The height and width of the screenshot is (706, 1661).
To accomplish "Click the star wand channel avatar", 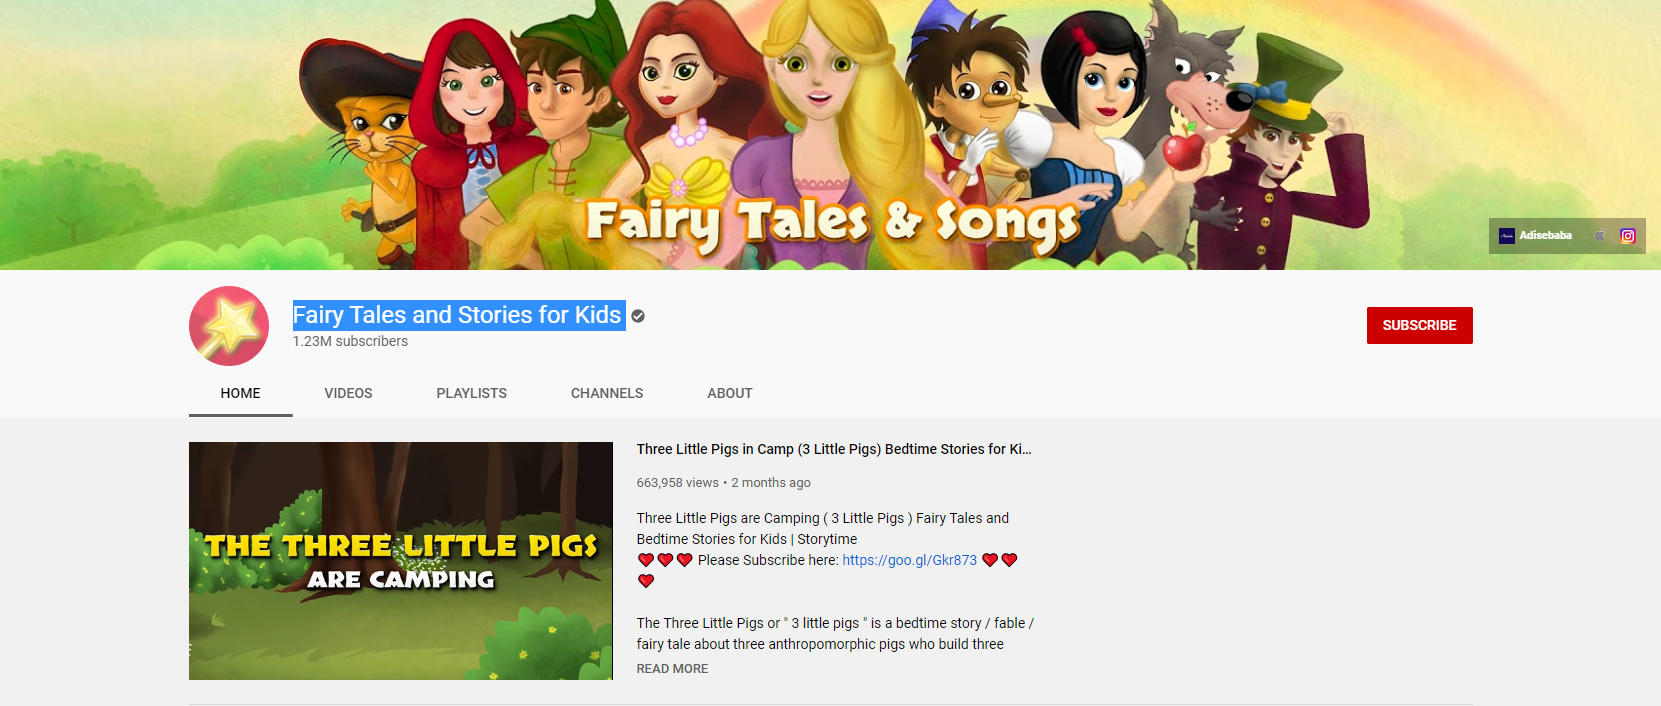I will (x=229, y=326).
